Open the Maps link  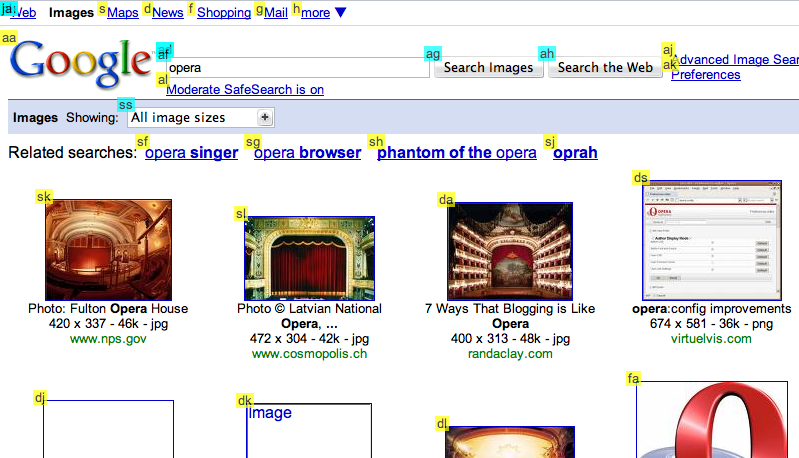pyautogui.click(x=123, y=13)
